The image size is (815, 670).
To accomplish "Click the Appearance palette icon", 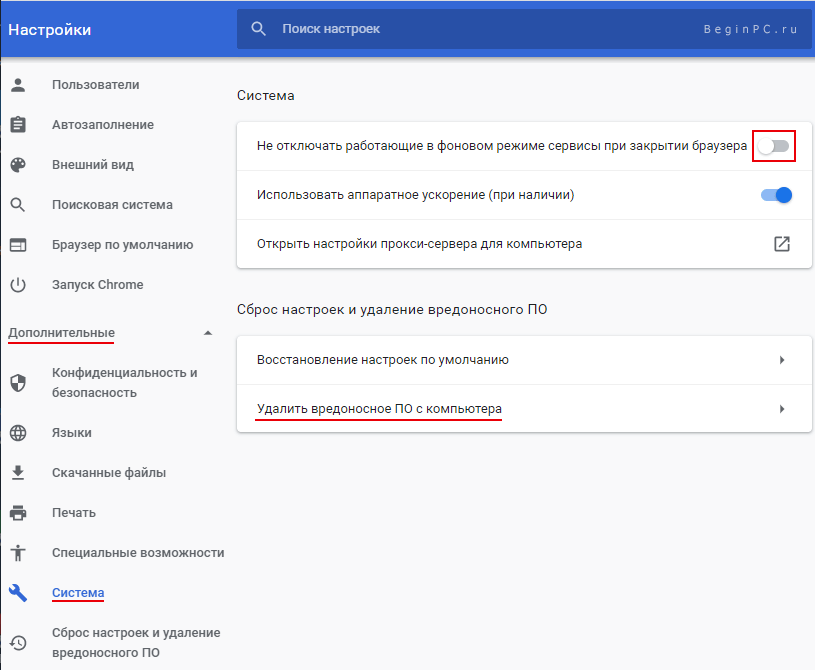I will (18, 165).
